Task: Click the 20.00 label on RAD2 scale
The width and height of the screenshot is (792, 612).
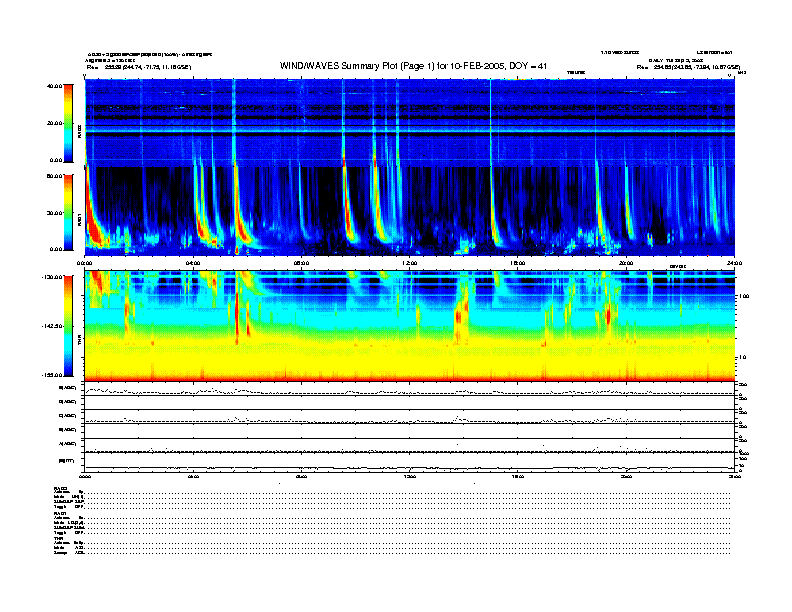Action: tap(54, 123)
